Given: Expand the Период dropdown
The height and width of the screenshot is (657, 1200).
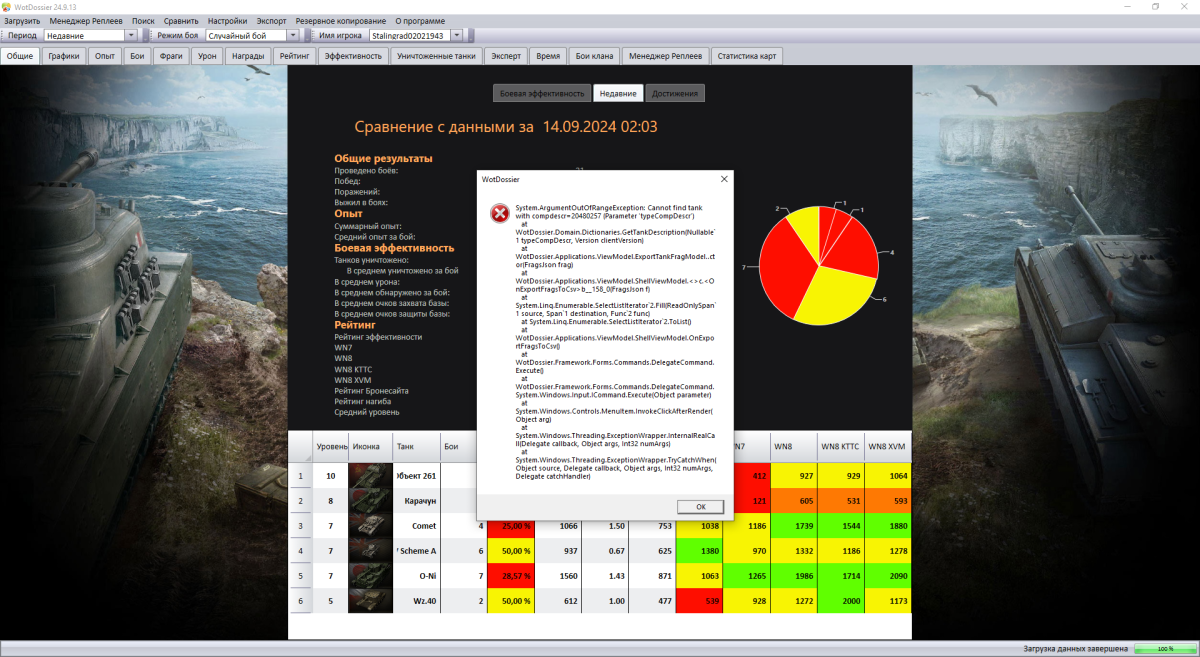Looking at the screenshot, I should click(131, 35).
